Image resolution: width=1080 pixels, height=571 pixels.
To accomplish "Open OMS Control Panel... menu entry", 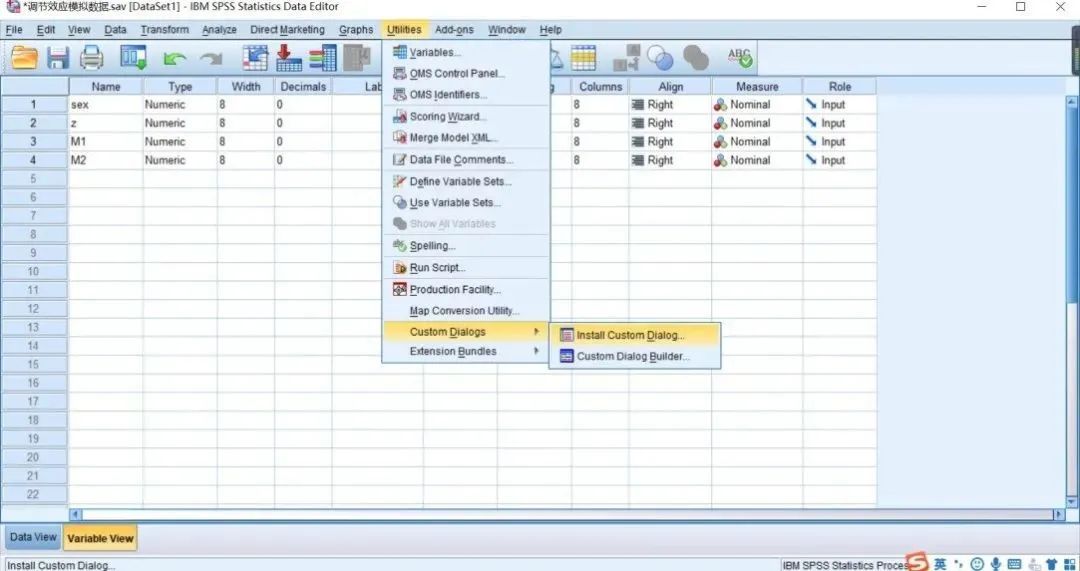I will [x=466, y=74].
